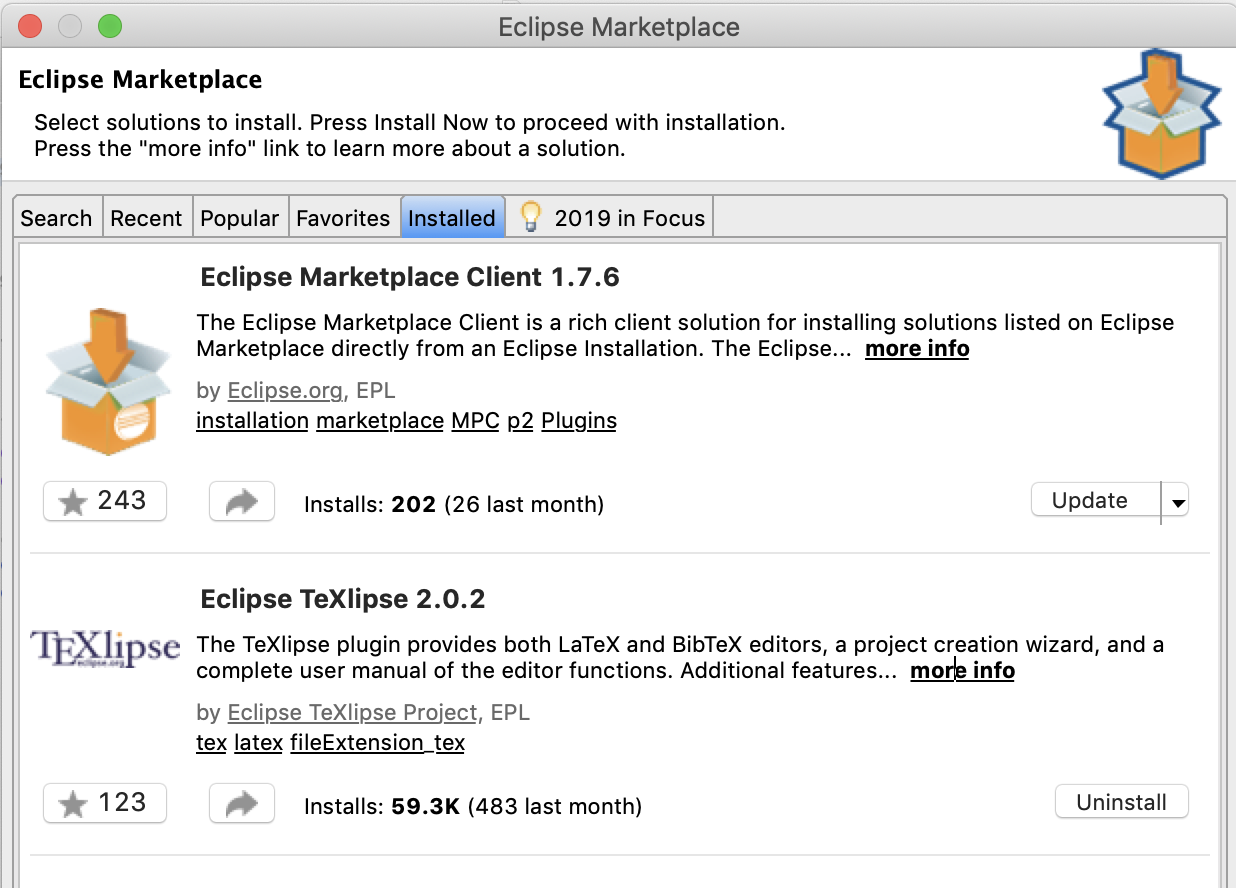Open more info for Eclipse TeXlipse
1236x888 pixels.
pos(962,671)
